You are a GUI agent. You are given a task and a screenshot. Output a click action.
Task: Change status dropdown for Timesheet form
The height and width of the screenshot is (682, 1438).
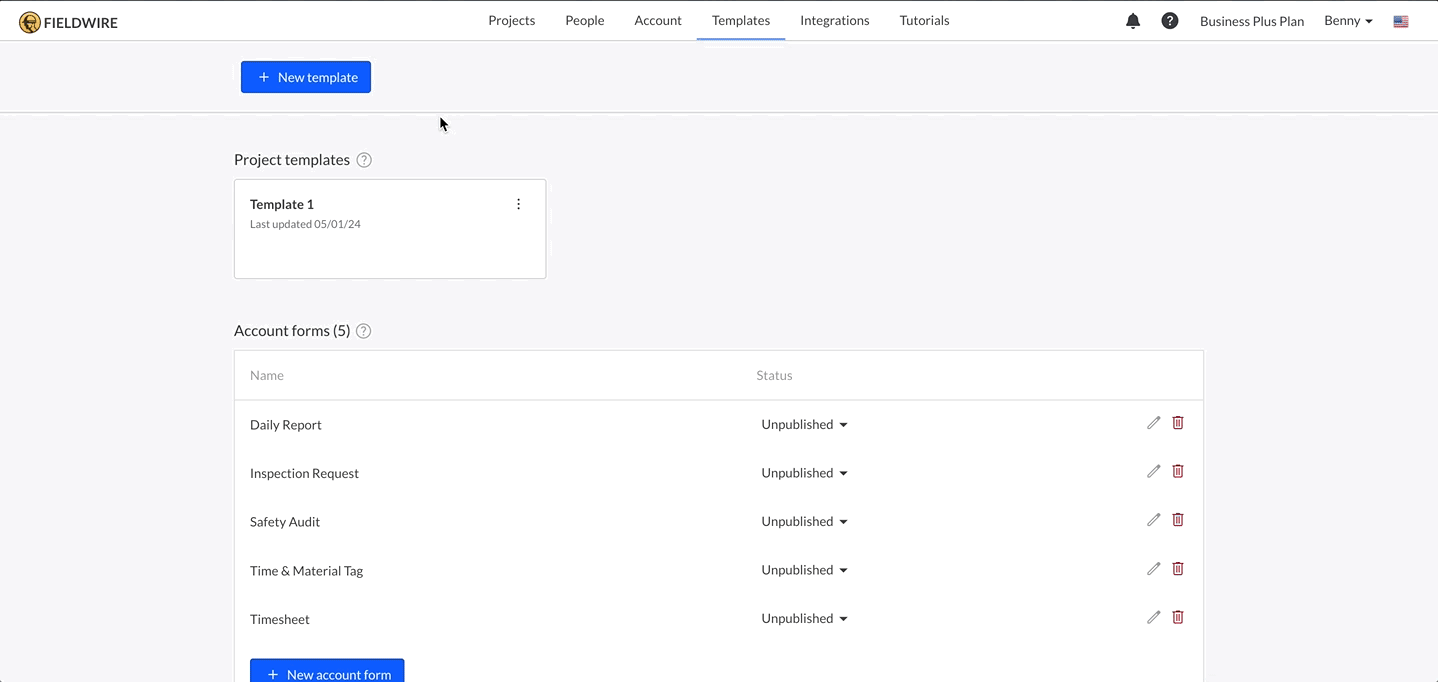click(804, 617)
